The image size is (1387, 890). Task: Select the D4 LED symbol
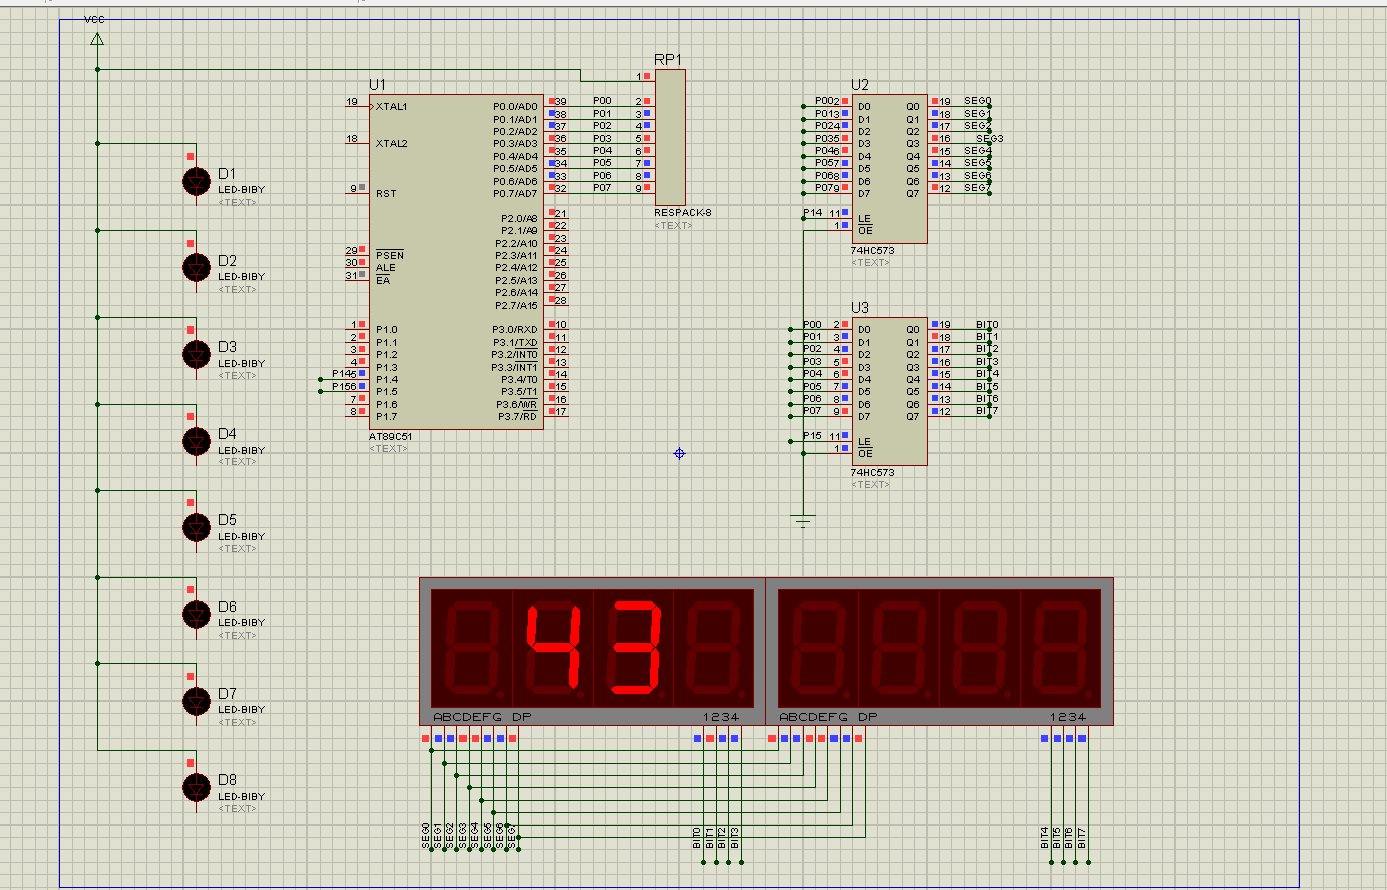tap(197, 441)
